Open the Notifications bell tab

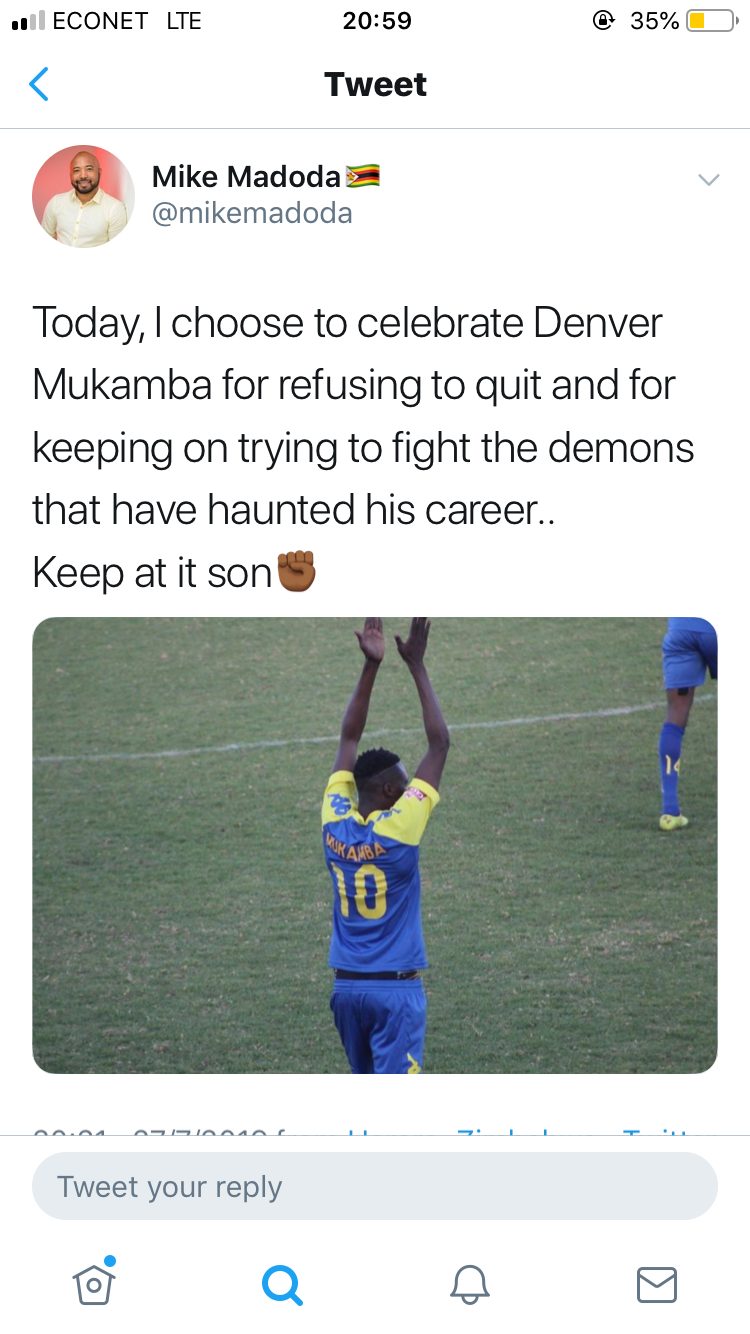coord(469,1284)
